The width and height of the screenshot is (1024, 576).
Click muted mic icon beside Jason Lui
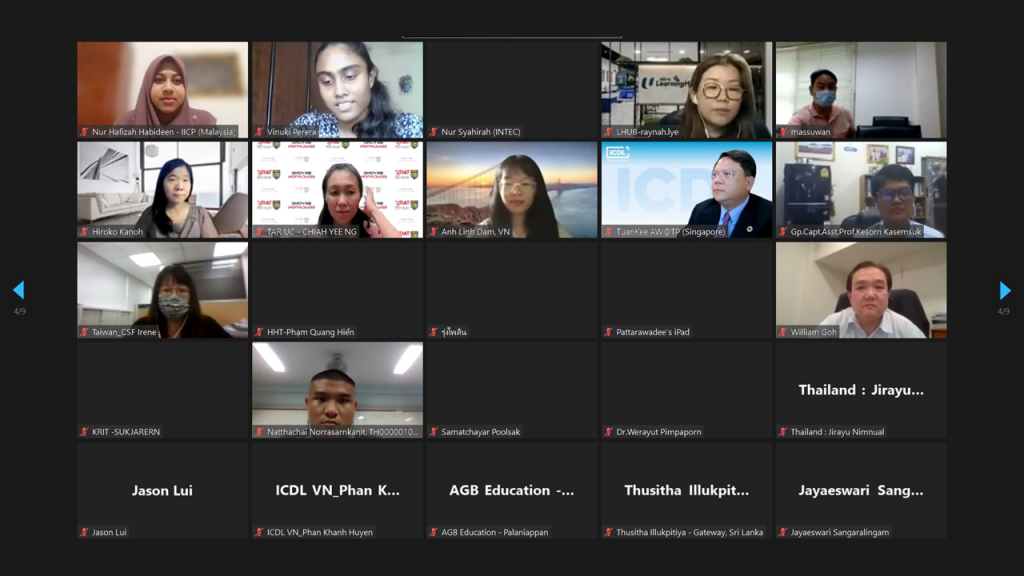tap(84, 532)
